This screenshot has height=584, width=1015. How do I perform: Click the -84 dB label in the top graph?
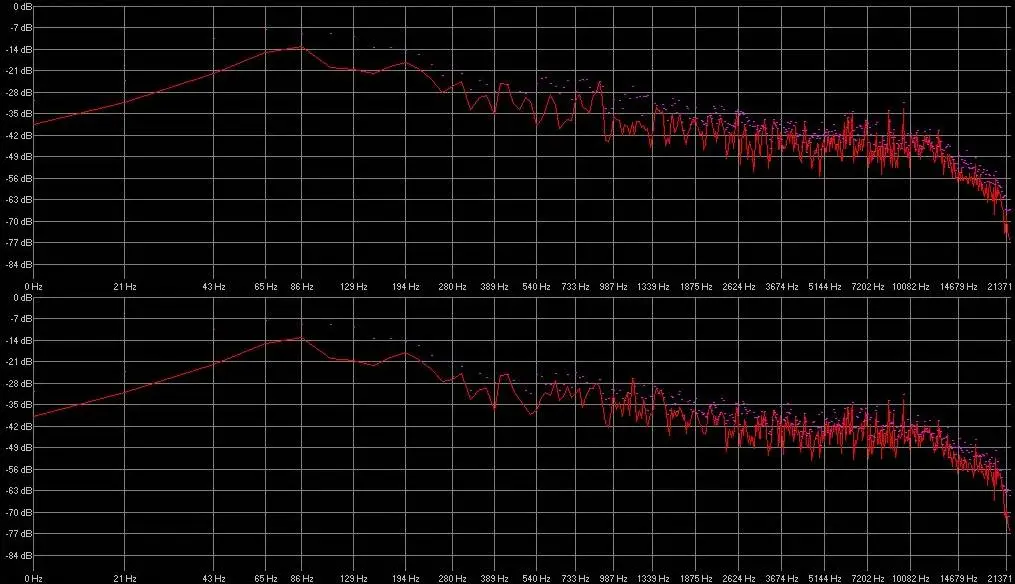coord(20,265)
